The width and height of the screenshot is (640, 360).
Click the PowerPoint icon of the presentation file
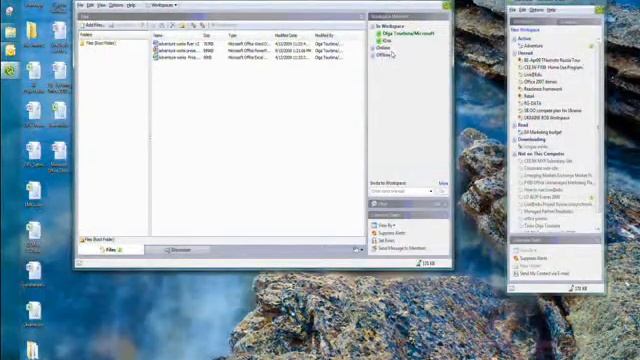coord(156,51)
